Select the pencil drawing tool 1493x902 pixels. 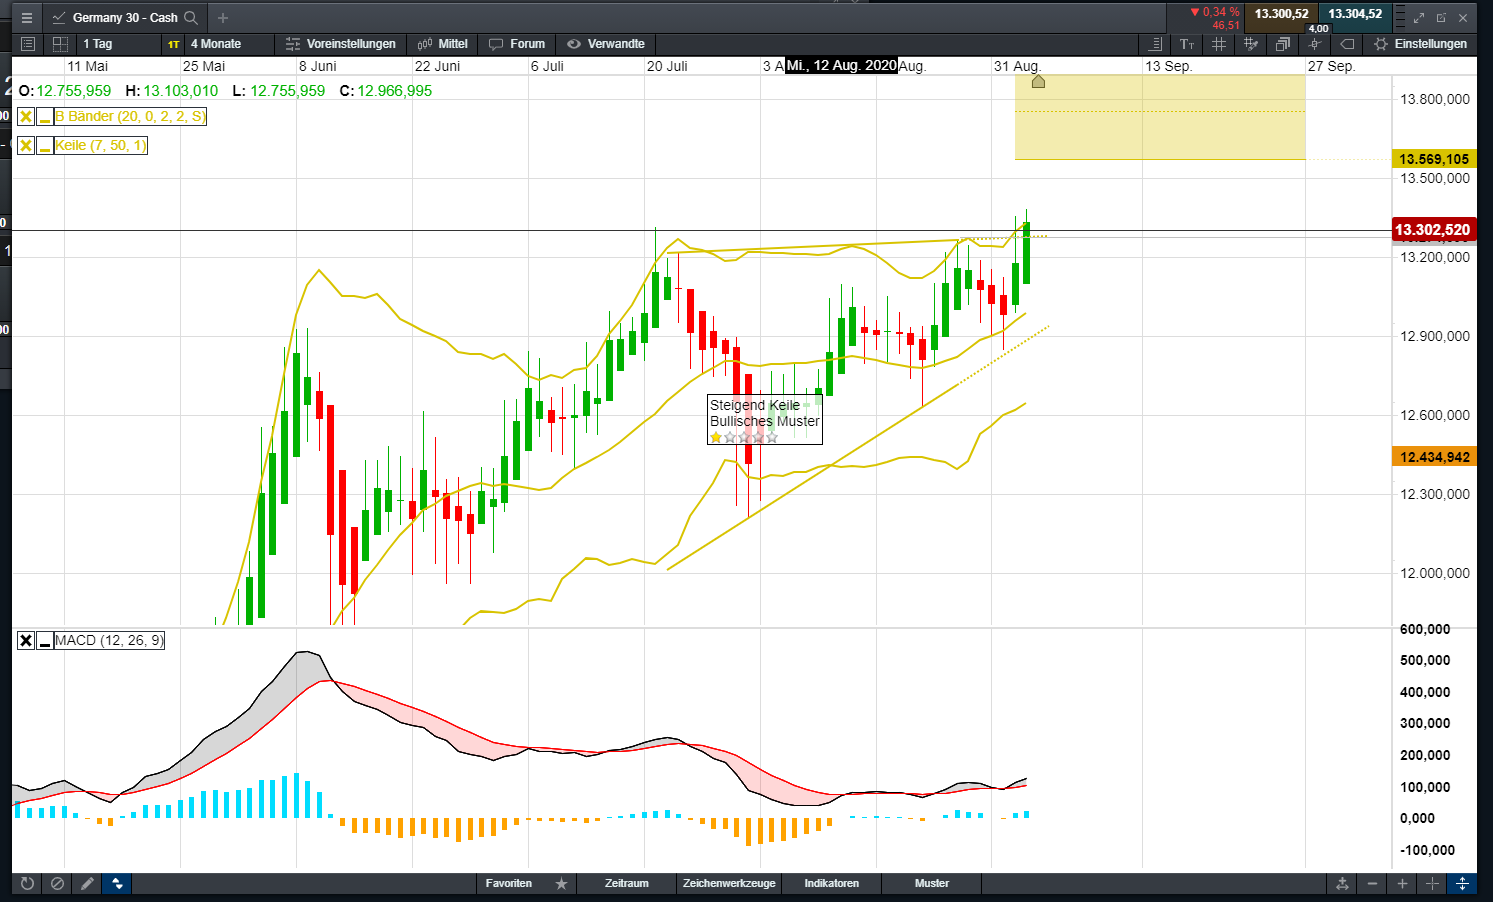click(x=88, y=883)
